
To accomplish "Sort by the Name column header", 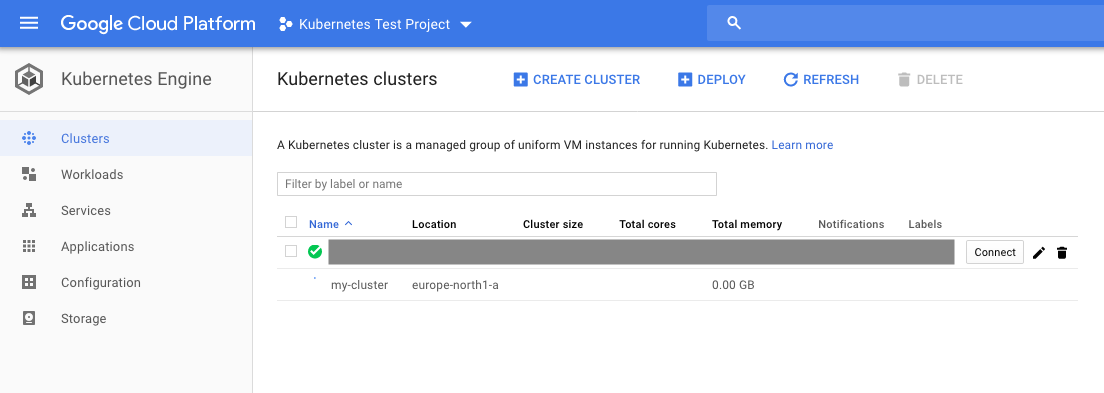I will 324,224.
